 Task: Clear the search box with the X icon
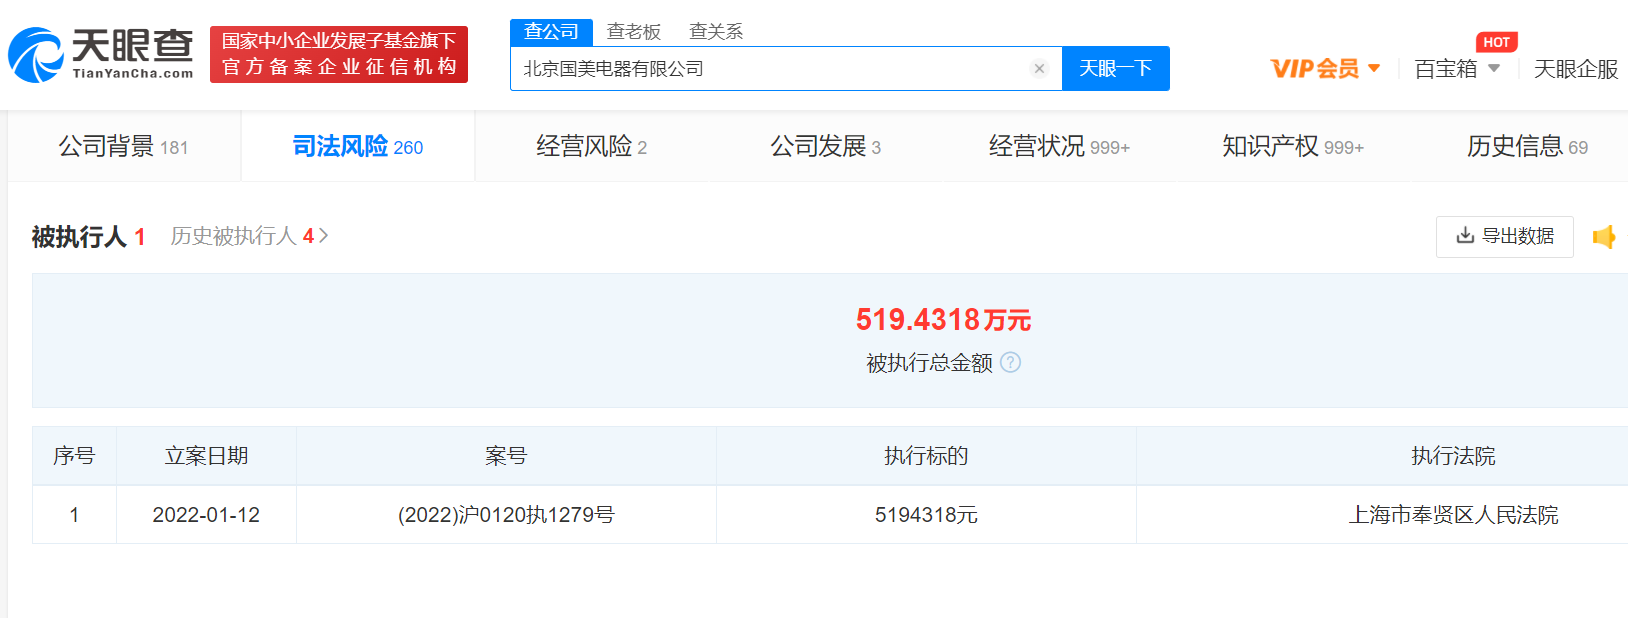tap(1039, 68)
